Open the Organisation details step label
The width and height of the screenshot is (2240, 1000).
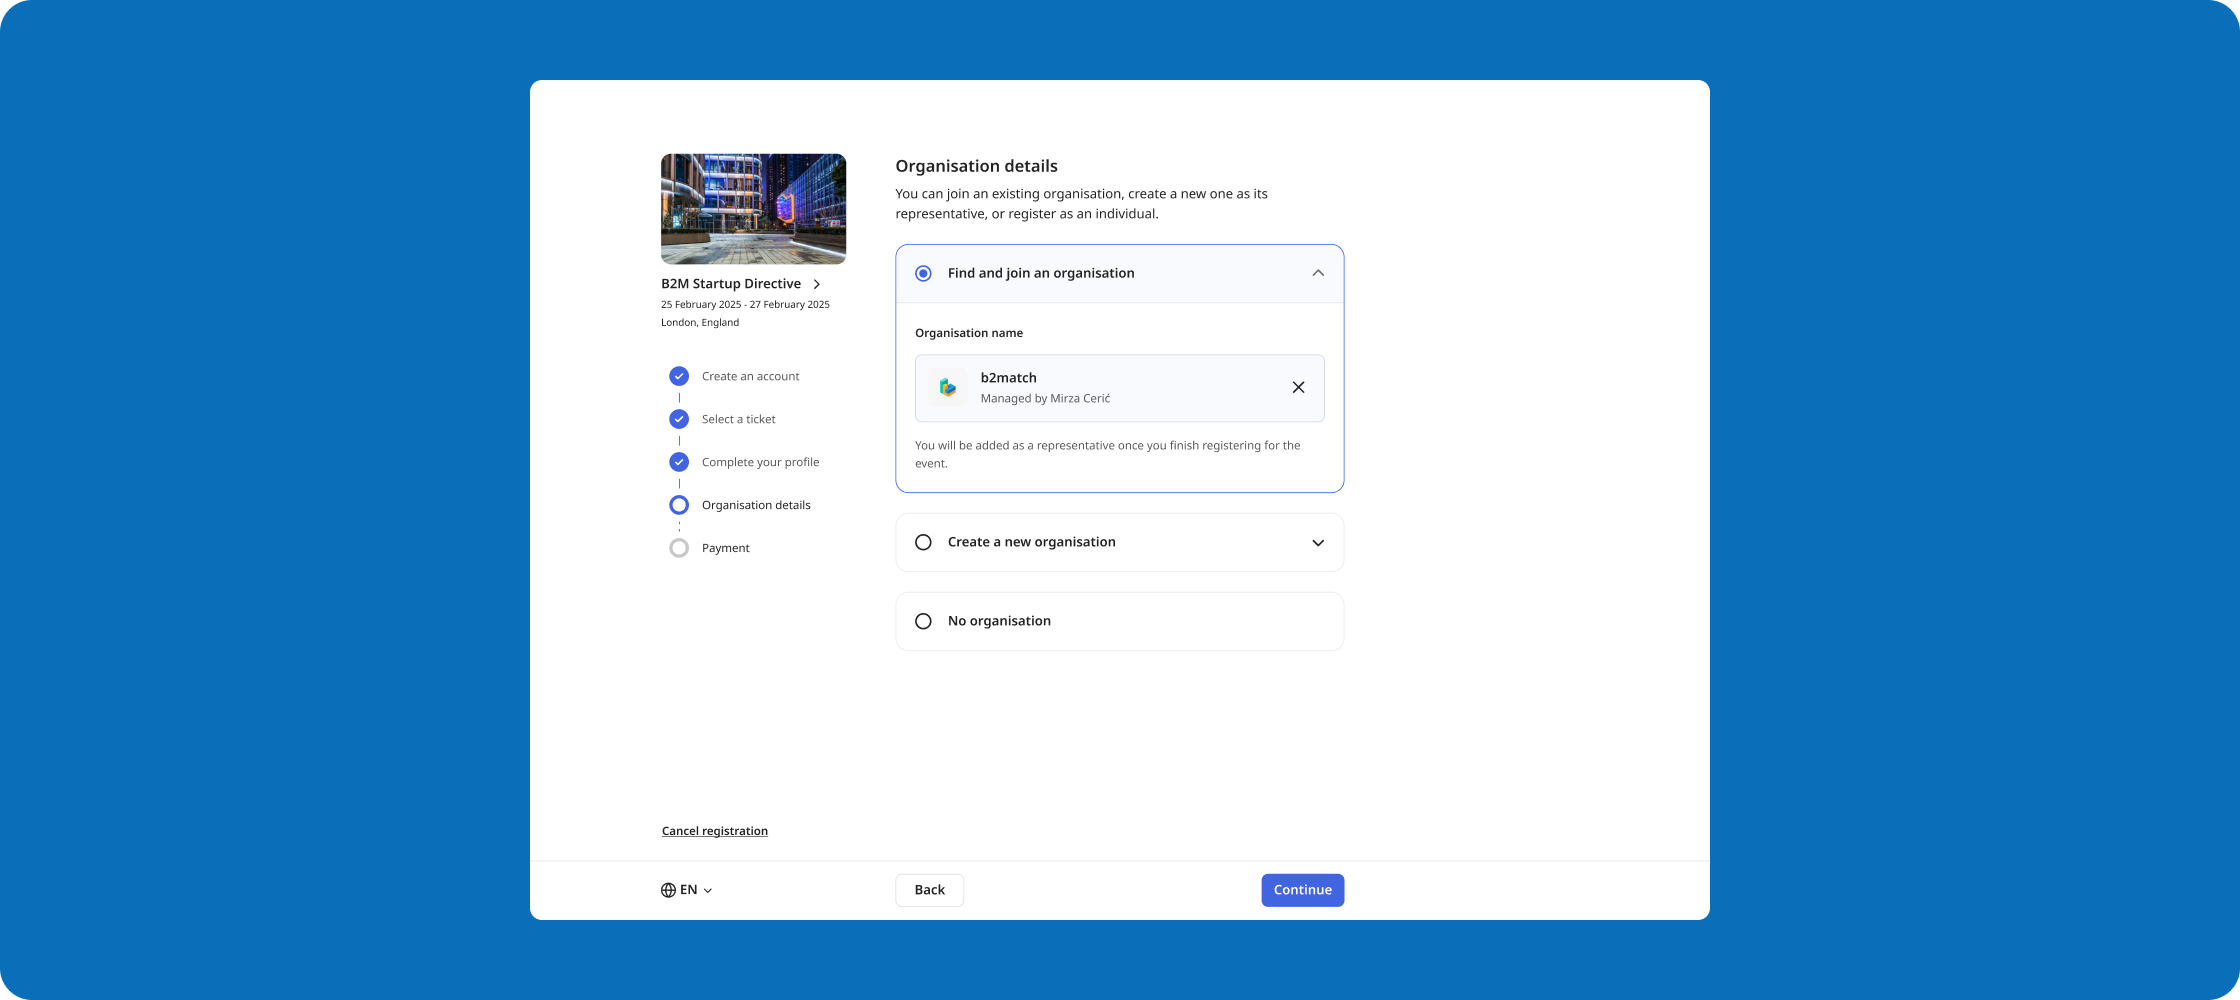(756, 505)
